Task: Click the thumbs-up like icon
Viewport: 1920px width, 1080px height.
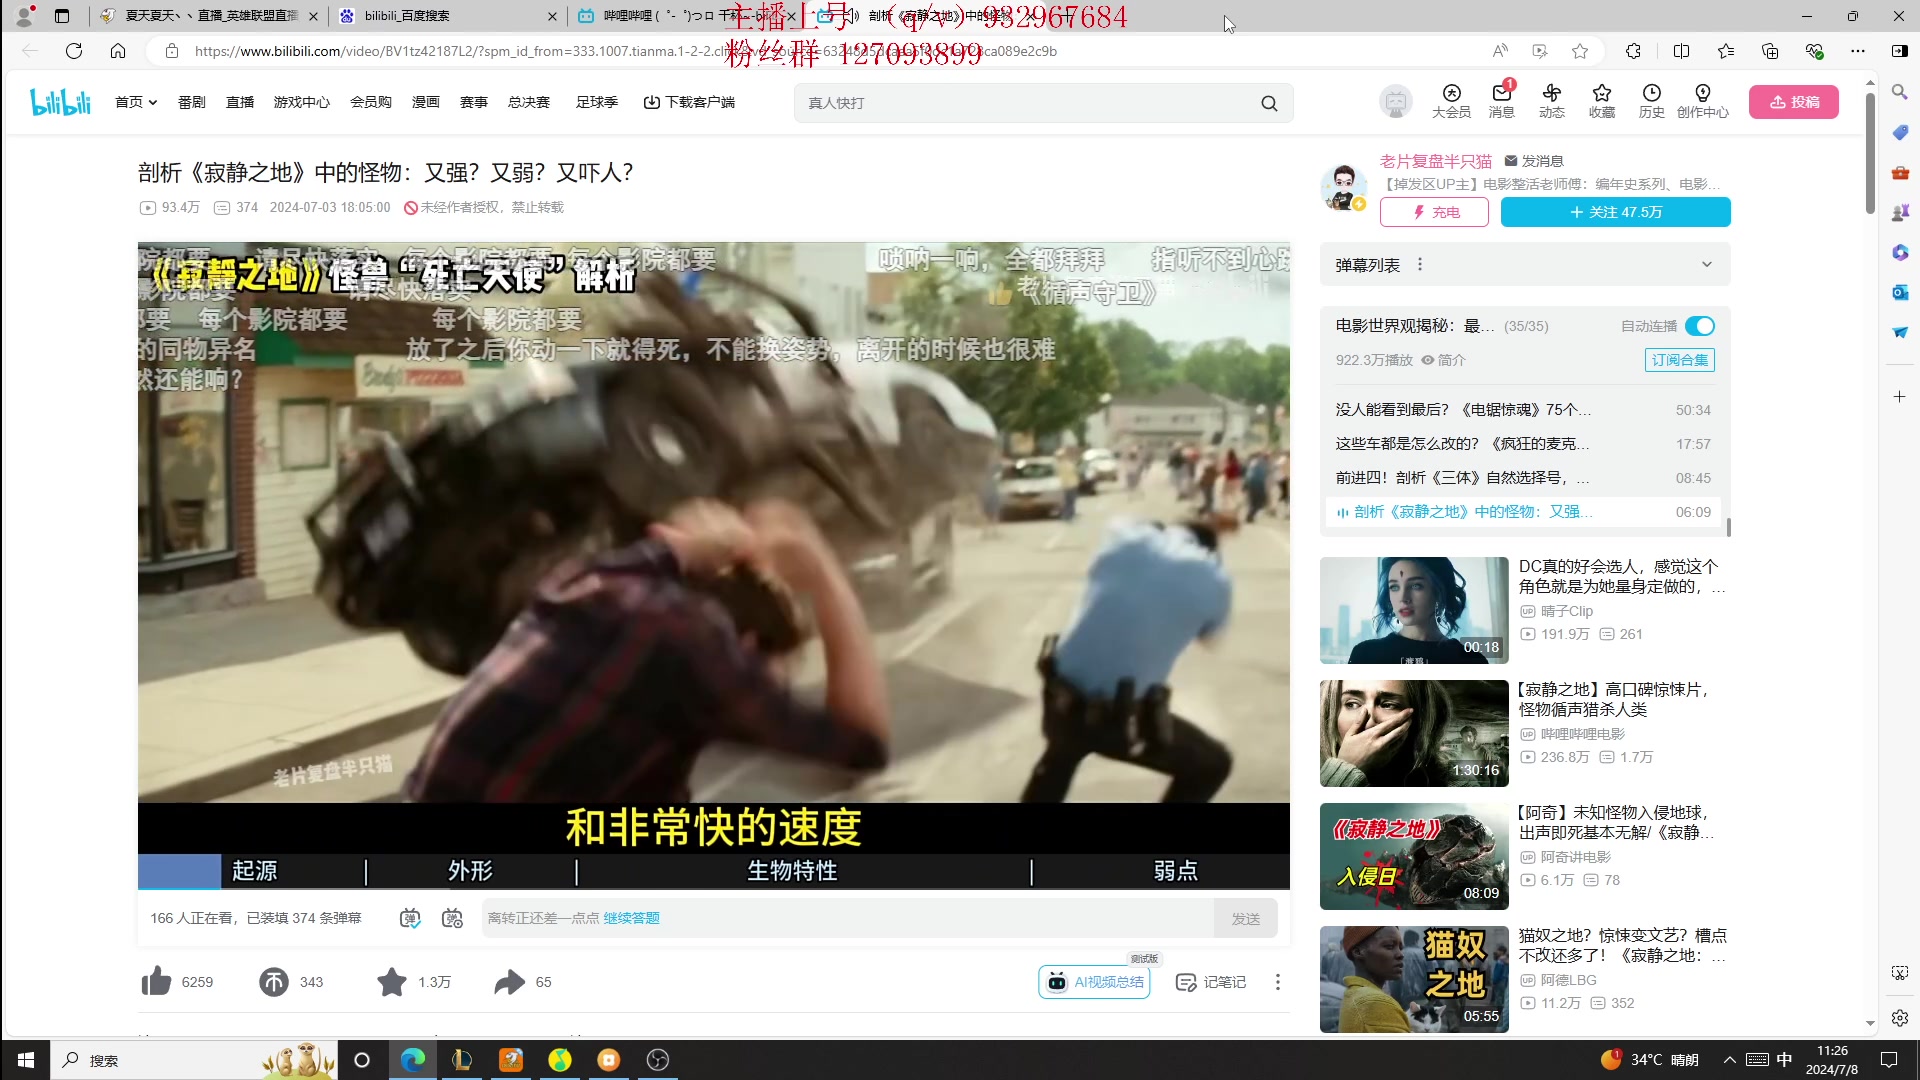Action: coord(156,982)
